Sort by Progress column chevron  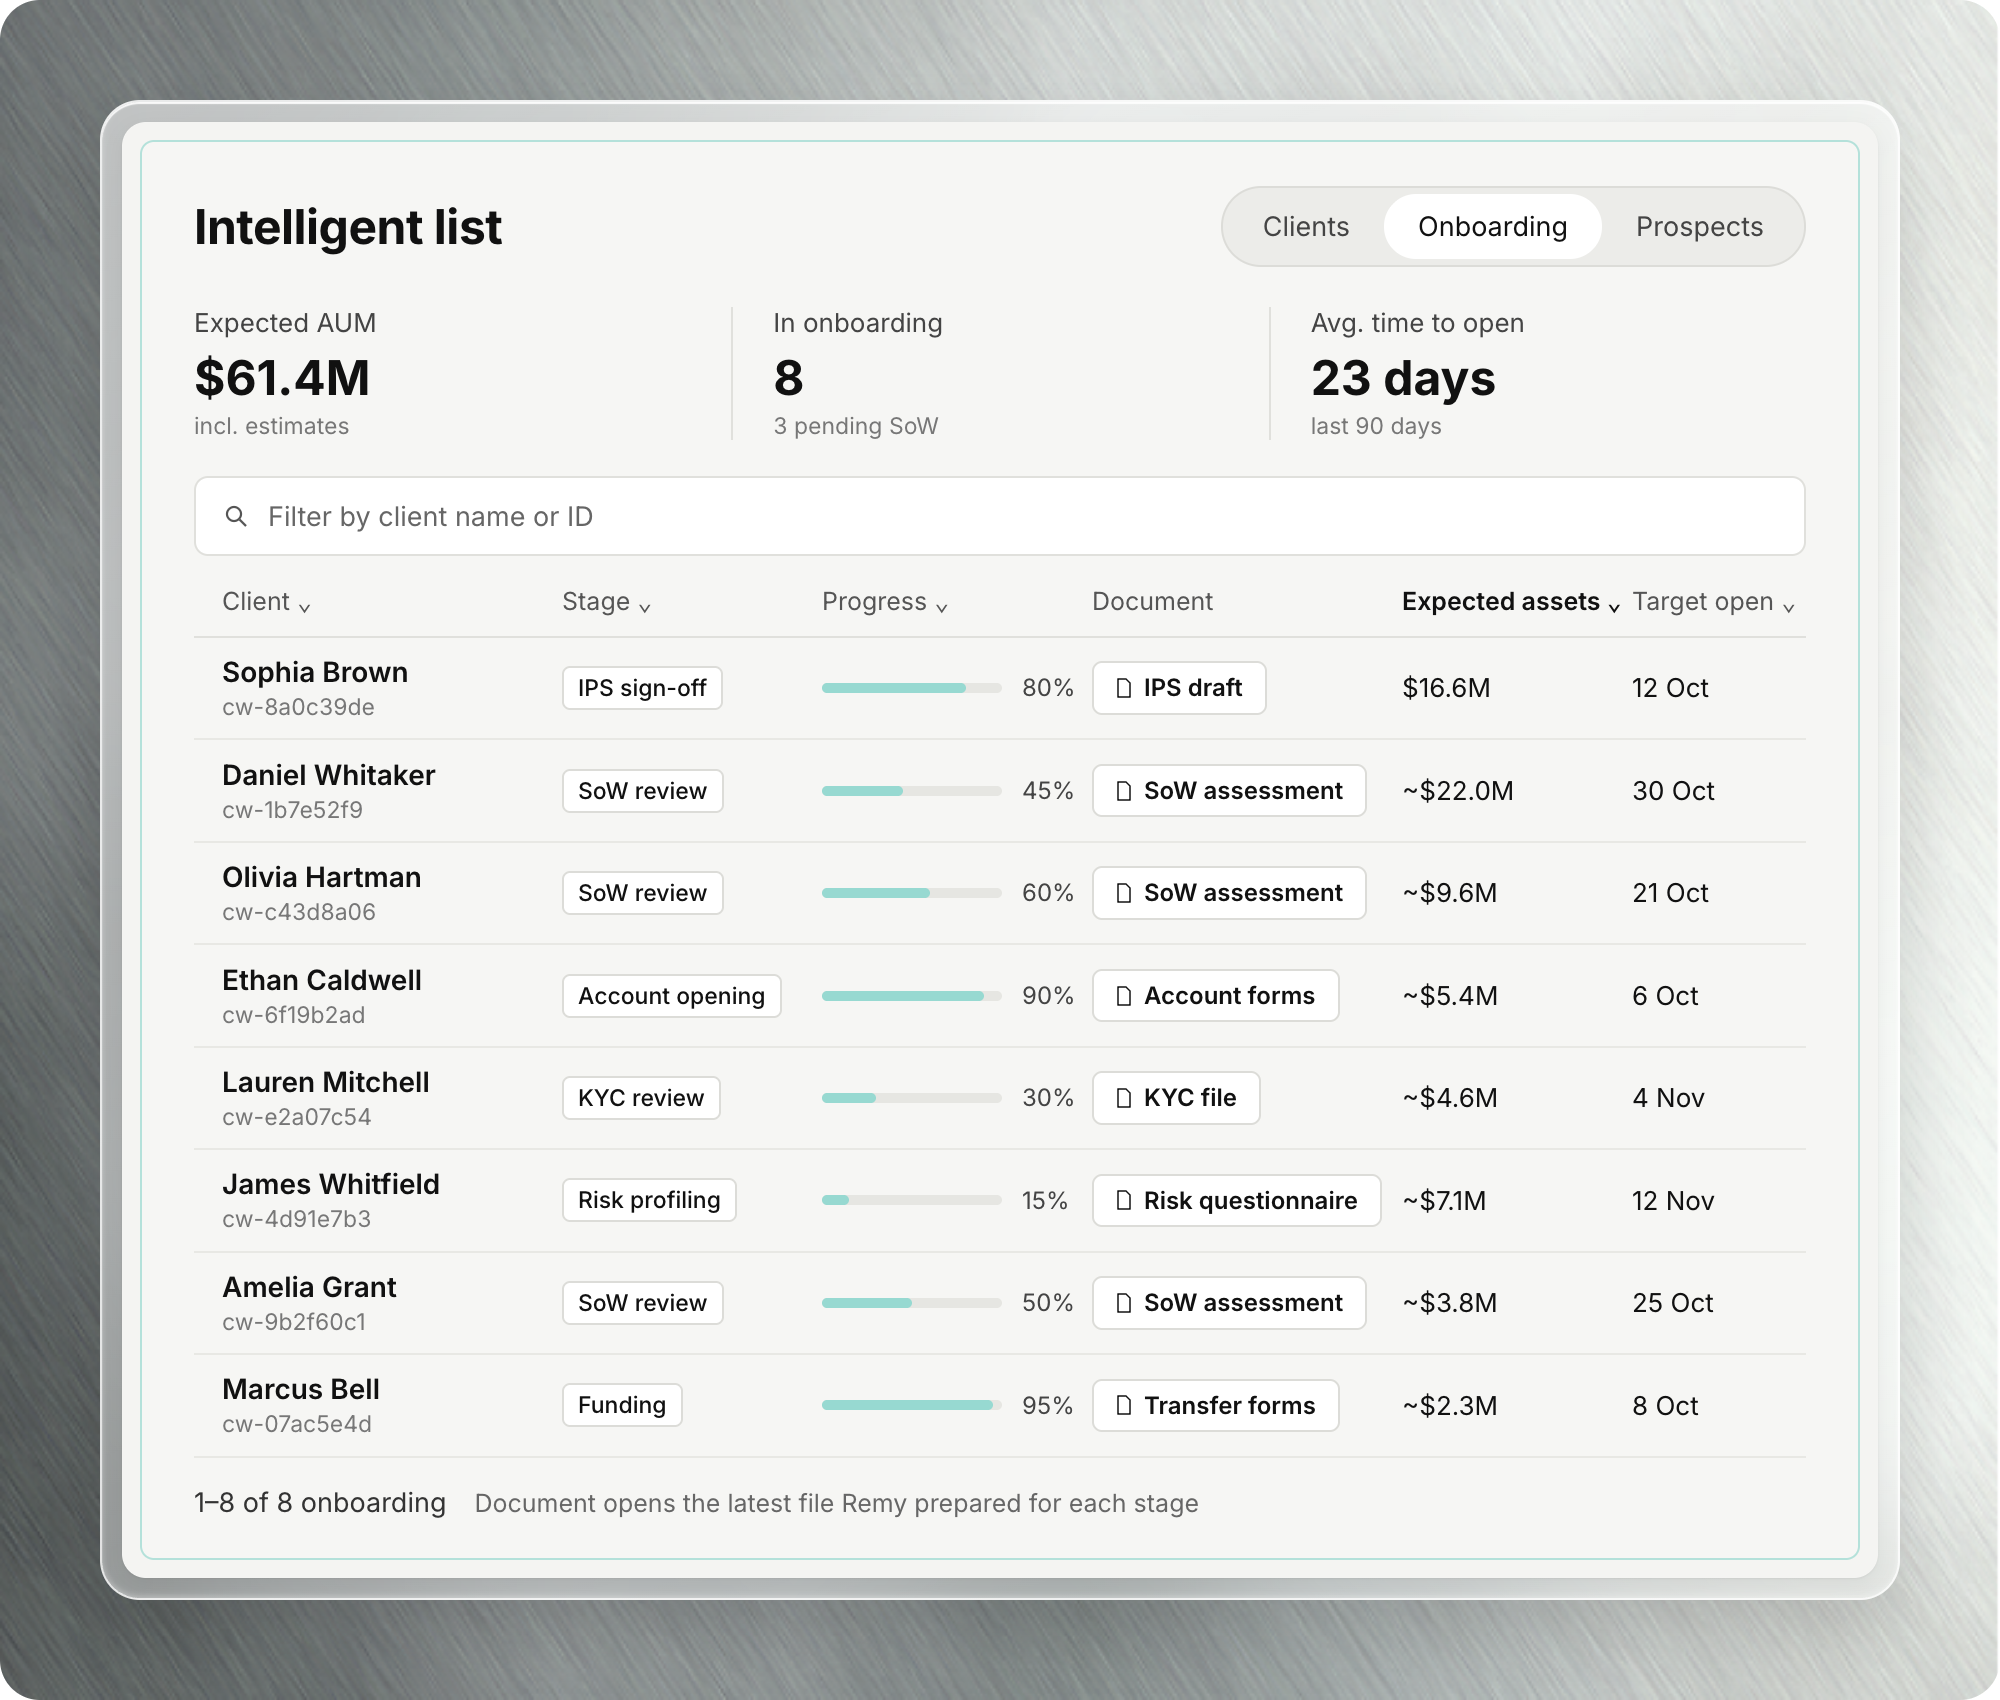pyautogui.click(x=942, y=607)
